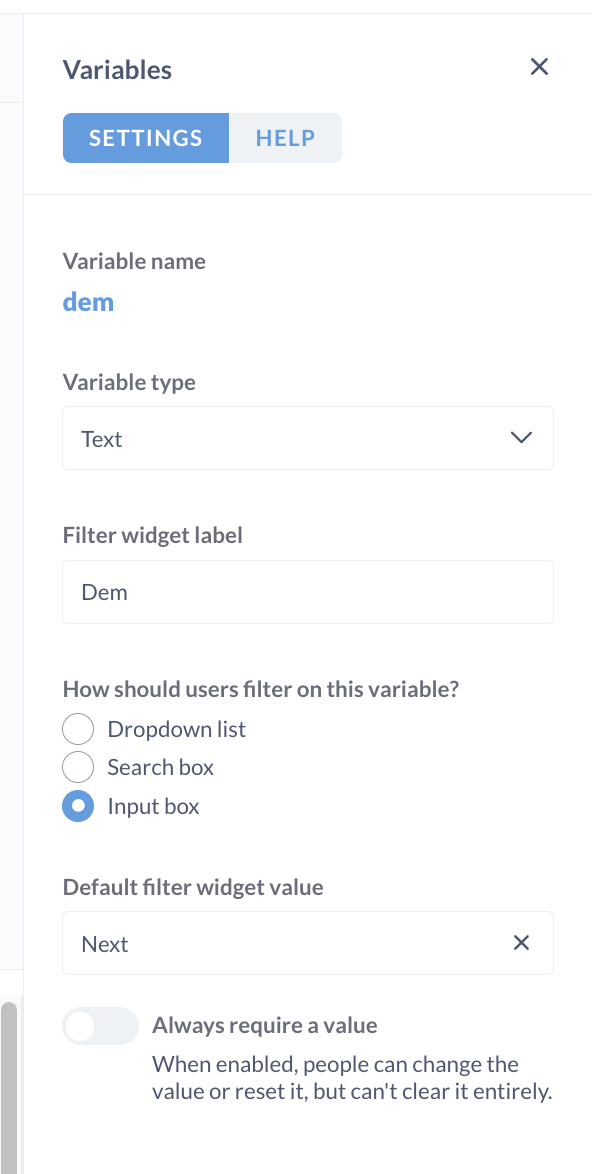Image resolution: width=592 pixels, height=1174 pixels.
Task: Click the "Search box" option label text
Action: 161,767
